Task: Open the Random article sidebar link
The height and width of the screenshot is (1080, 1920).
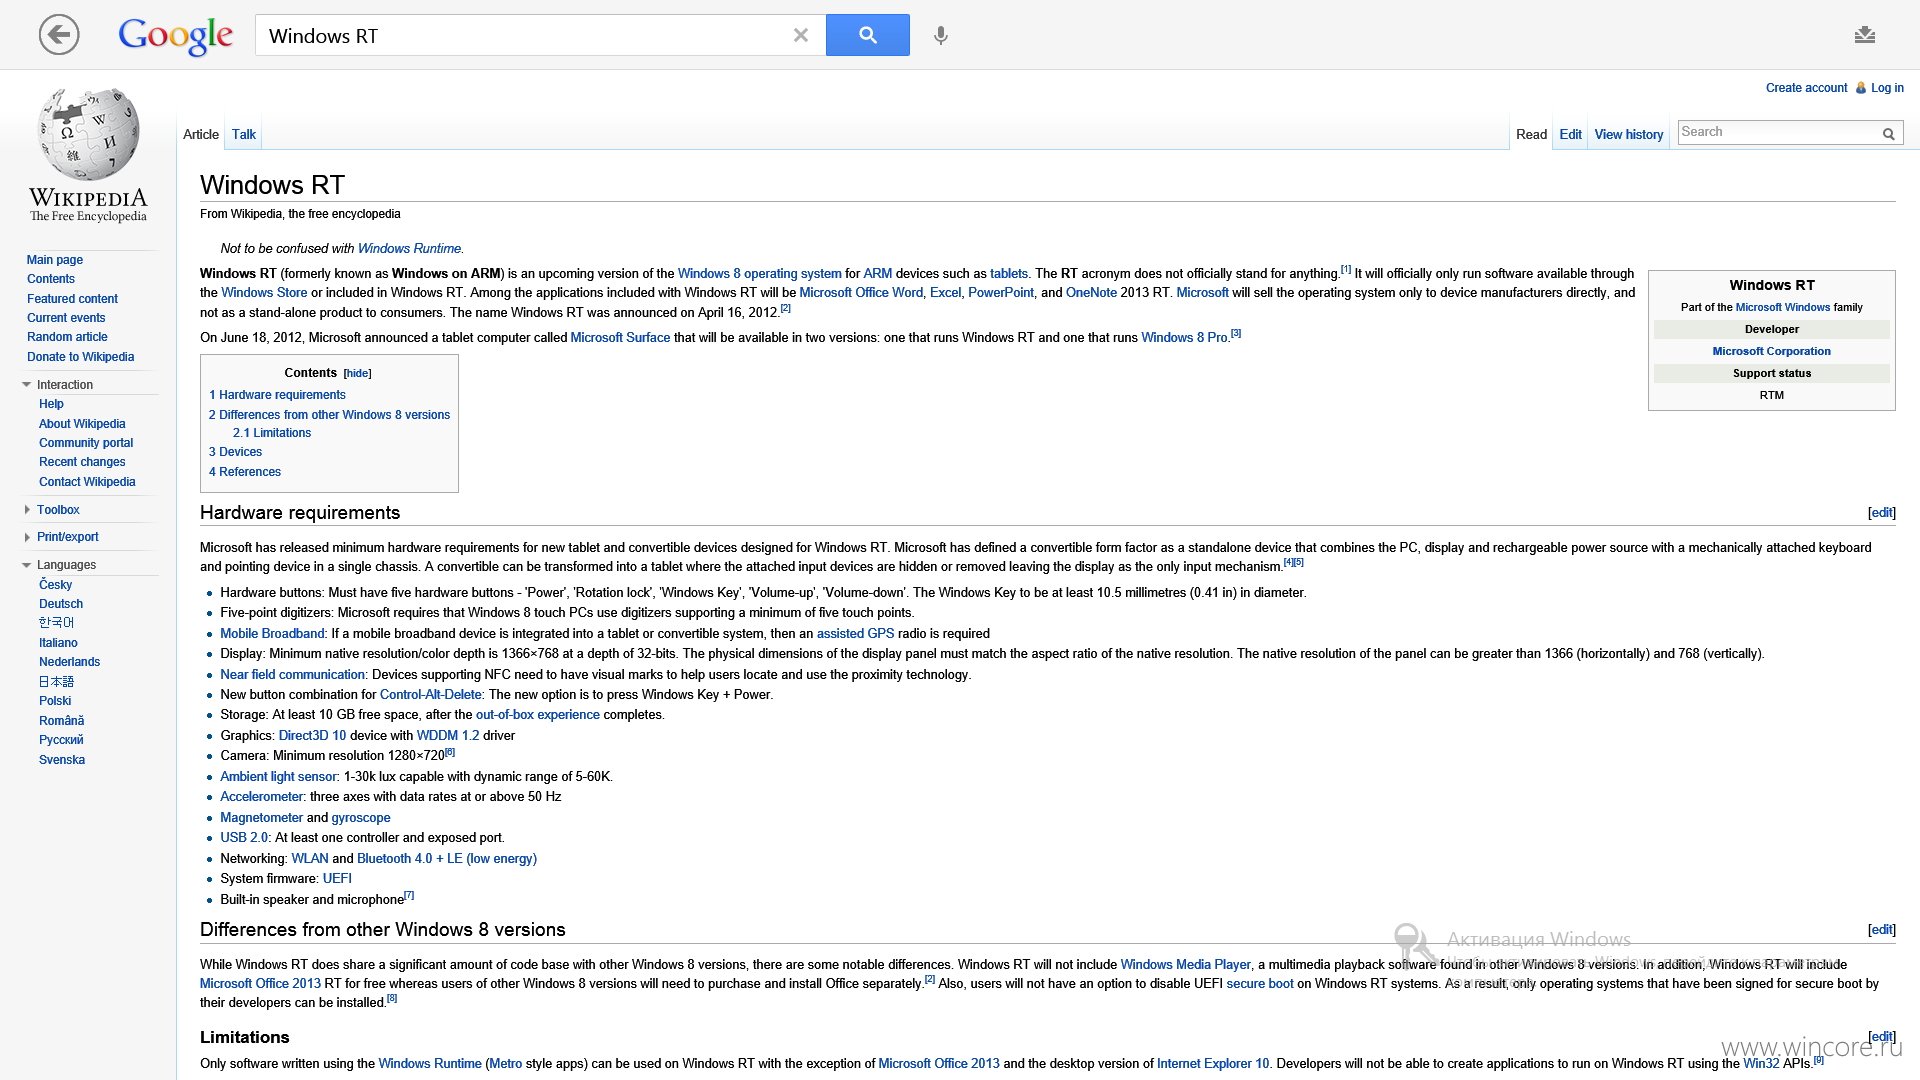Action: point(67,337)
